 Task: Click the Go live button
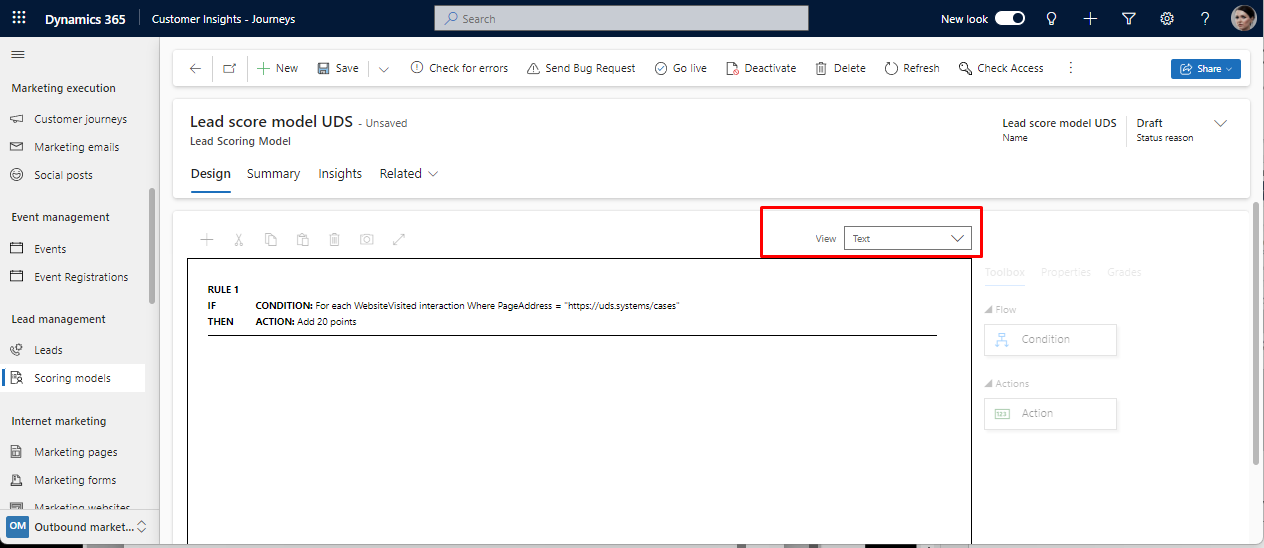(680, 68)
